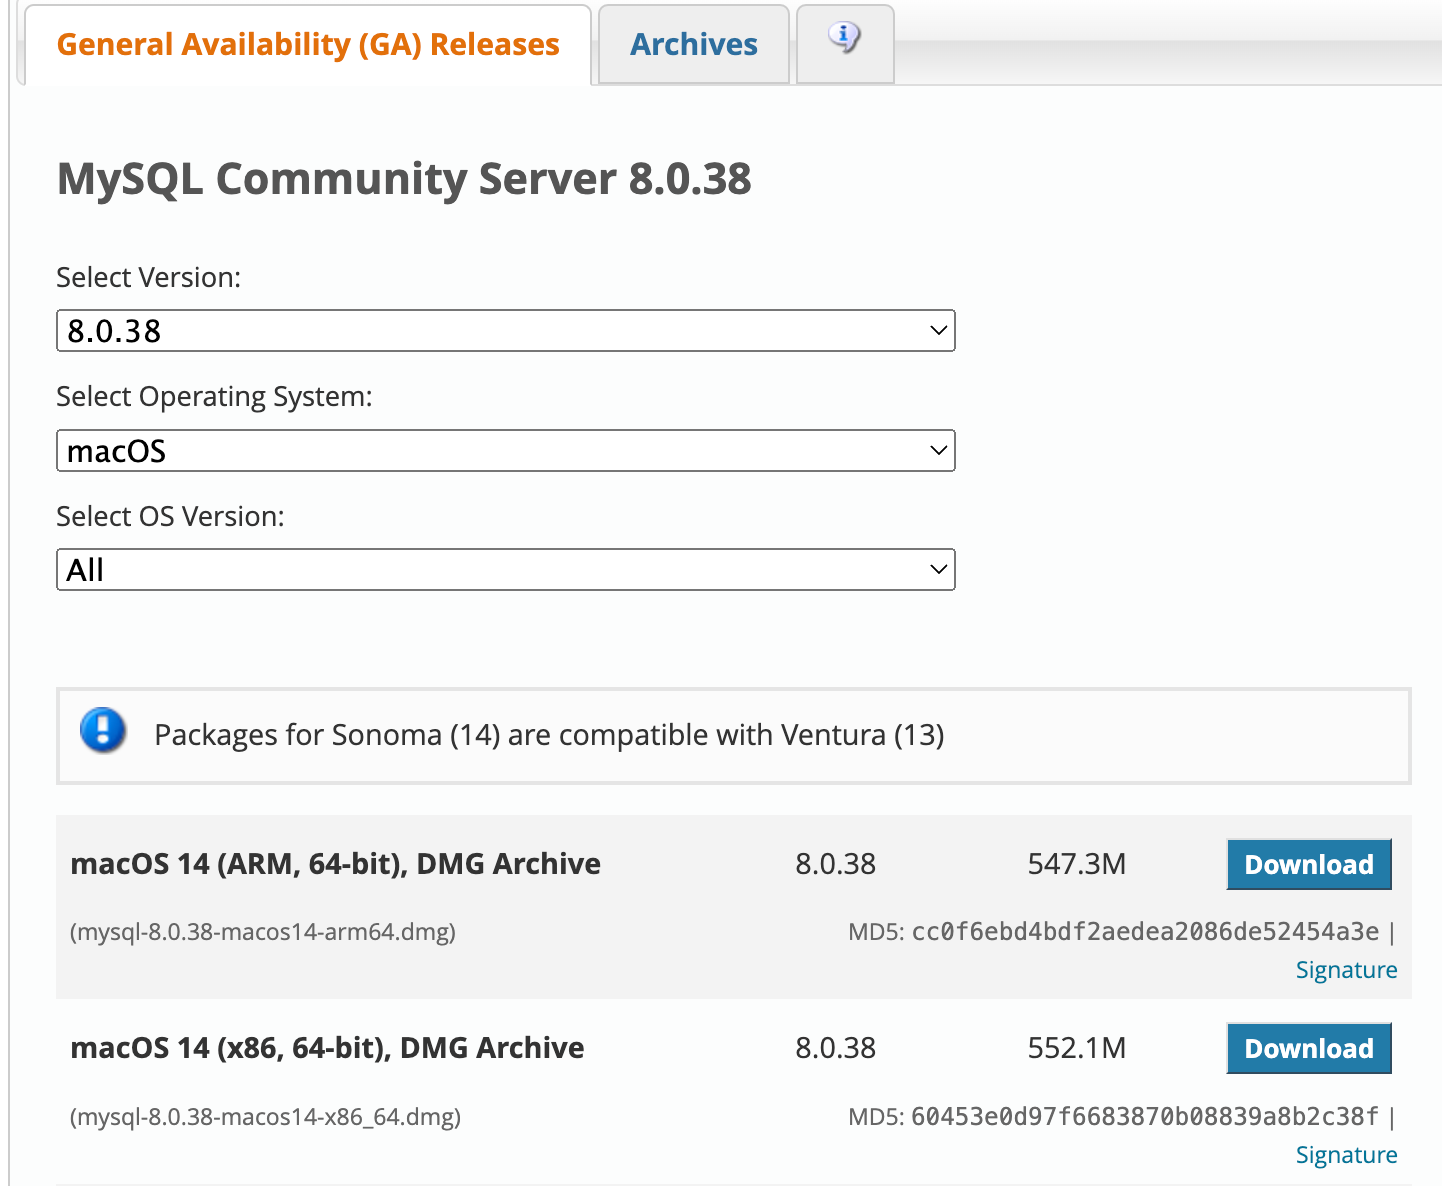Viewport: 1442px width, 1186px height.
Task: Click the Select Operating System: label
Action: [214, 397]
